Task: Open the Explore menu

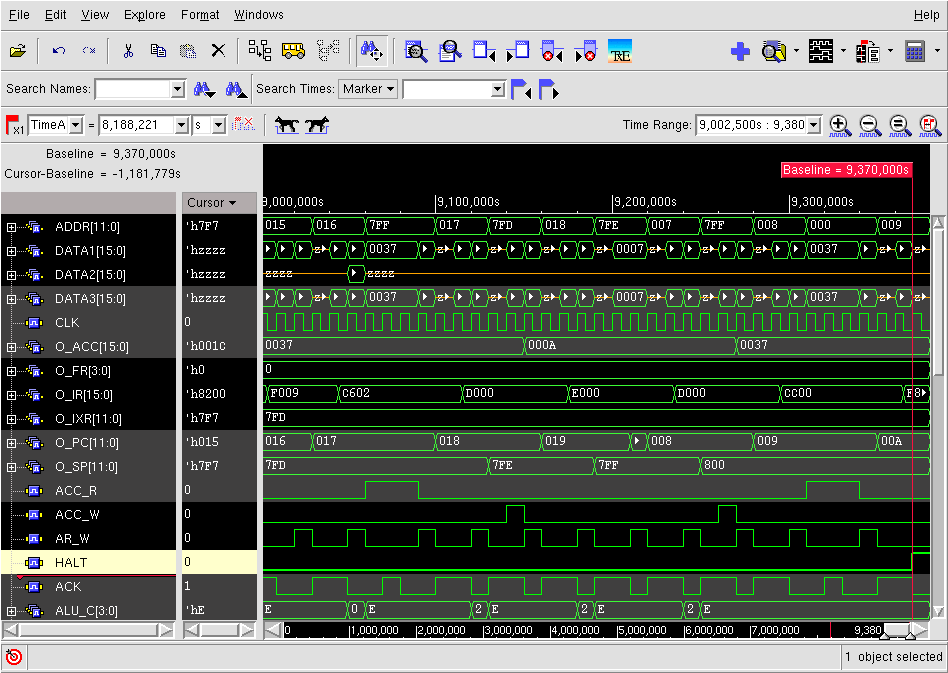Action: tap(144, 15)
